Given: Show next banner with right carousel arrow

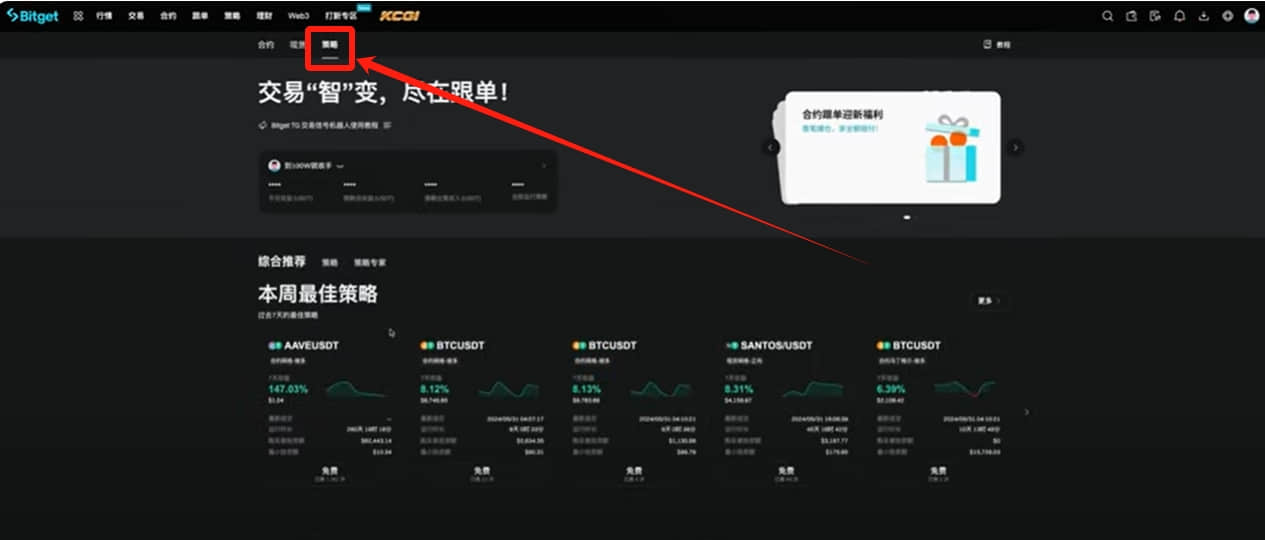Looking at the screenshot, I should (1015, 147).
